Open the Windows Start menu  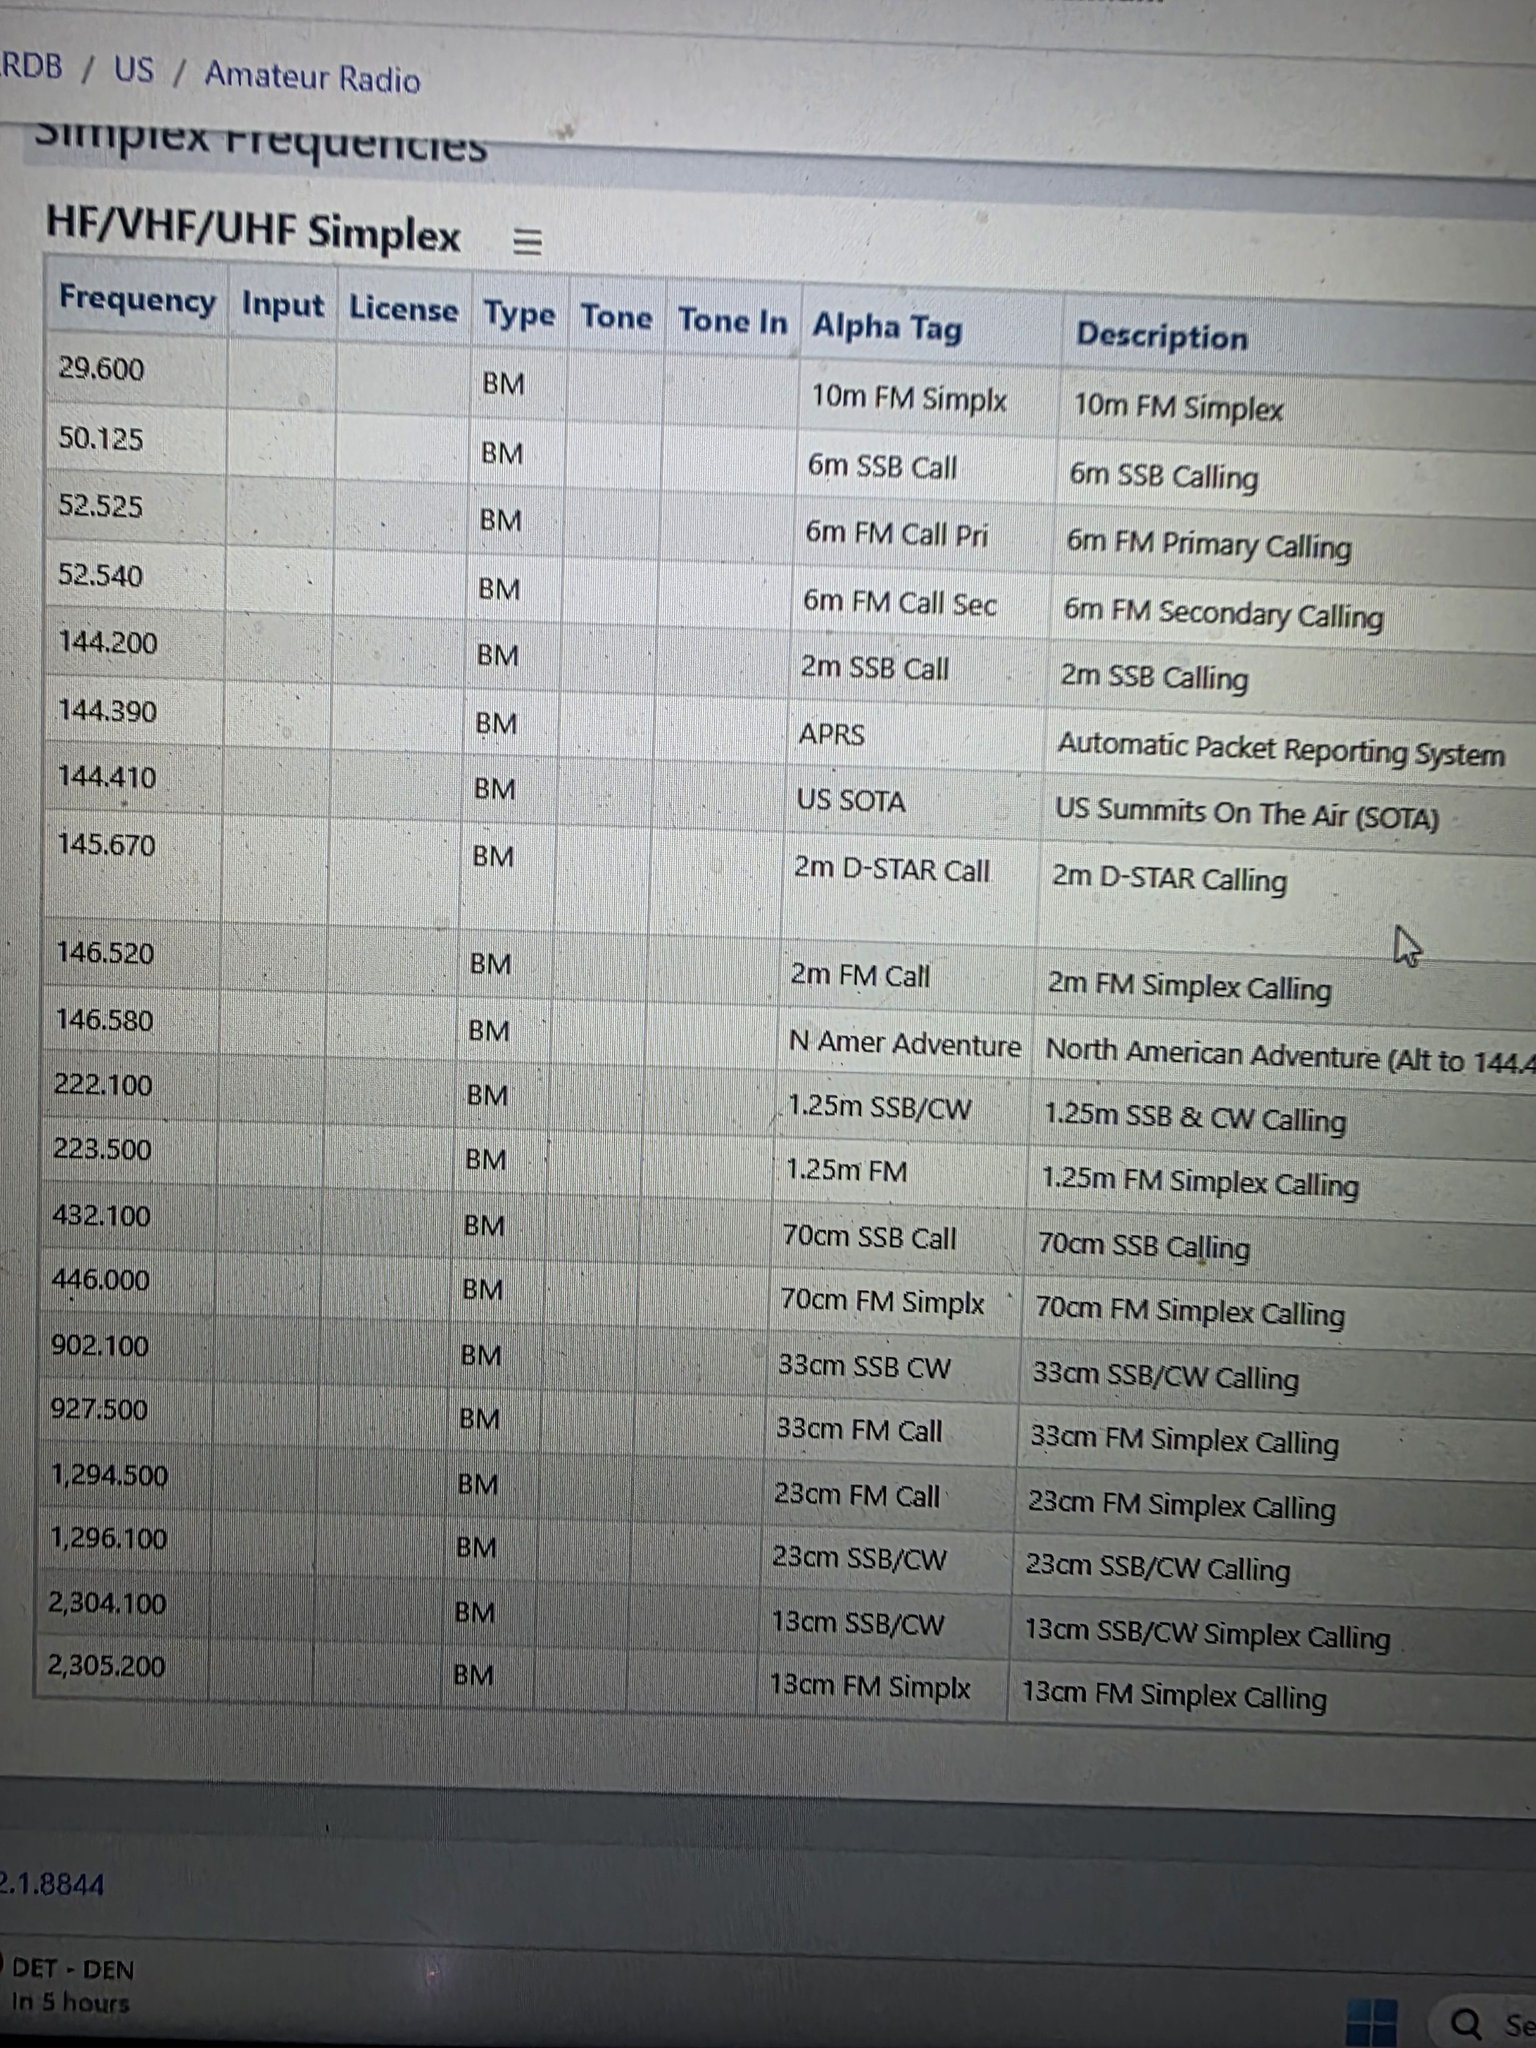pyautogui.click(x=1370, y=2021)
